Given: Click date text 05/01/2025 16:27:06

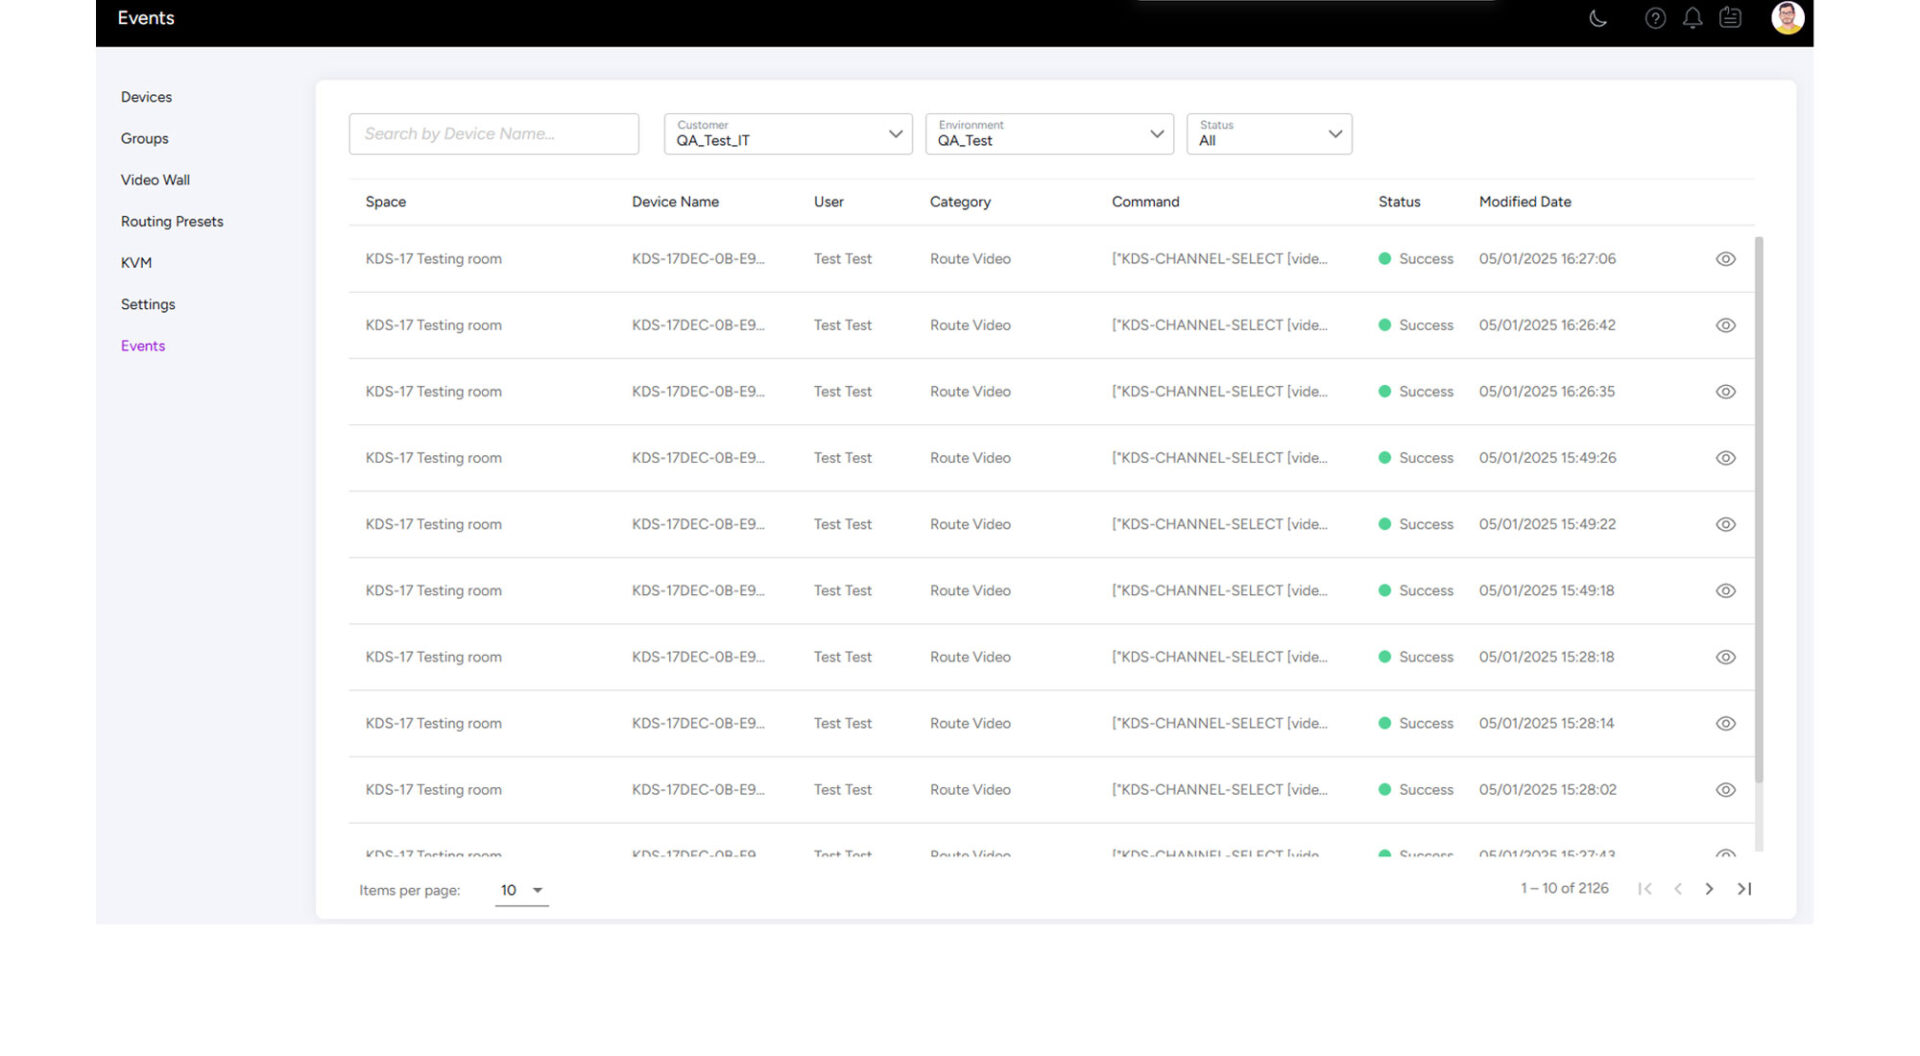Looking at the screenshot, I should (x=1547, y=259).
